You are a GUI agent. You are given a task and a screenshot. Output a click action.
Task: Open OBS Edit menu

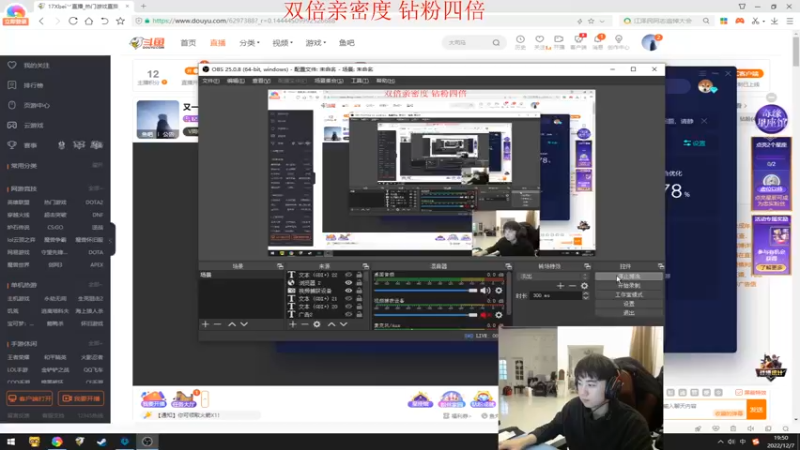point(235,81)
